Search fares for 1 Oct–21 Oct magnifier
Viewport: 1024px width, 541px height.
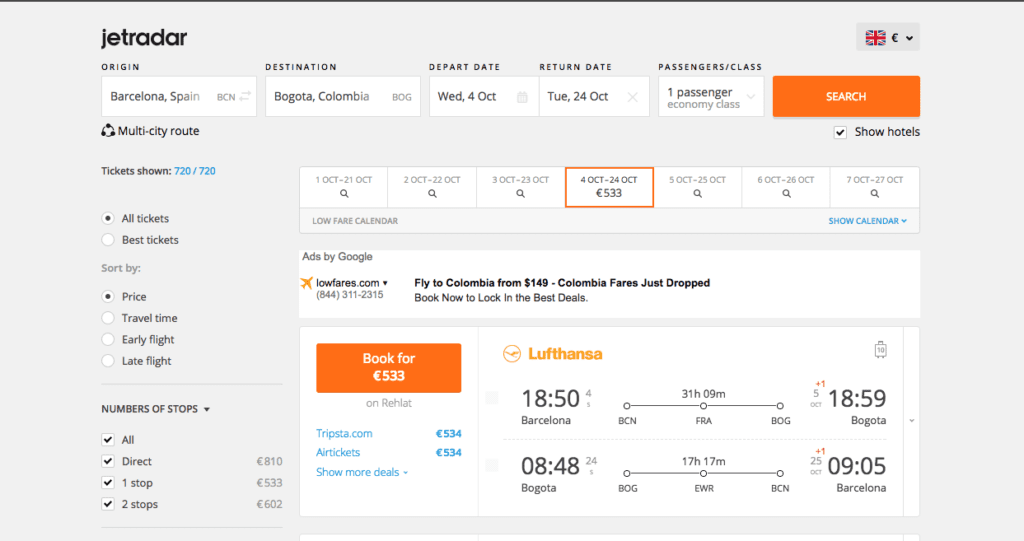pos(344,193)
